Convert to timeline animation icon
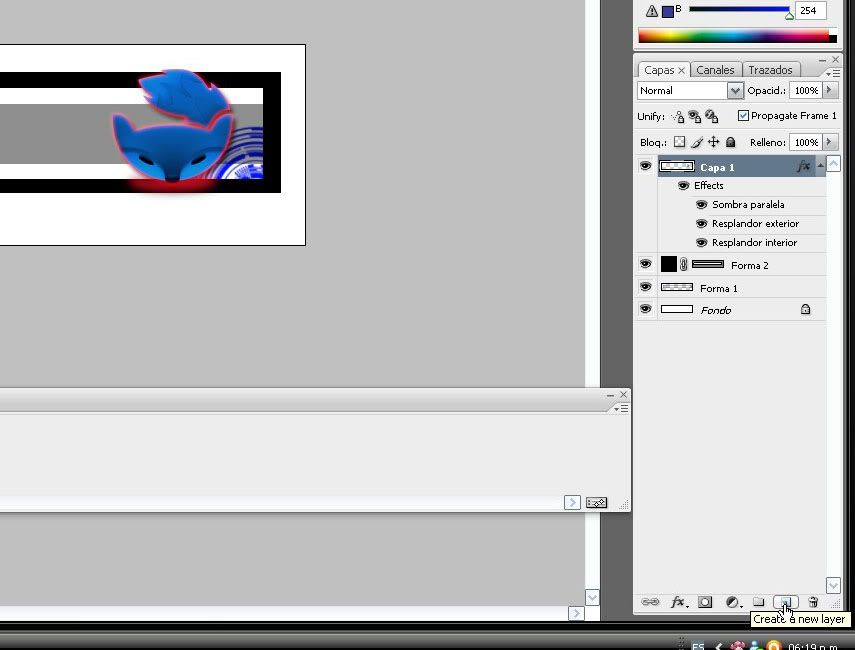This screenshot has width=855, height=650. click(x=597, y=503)
